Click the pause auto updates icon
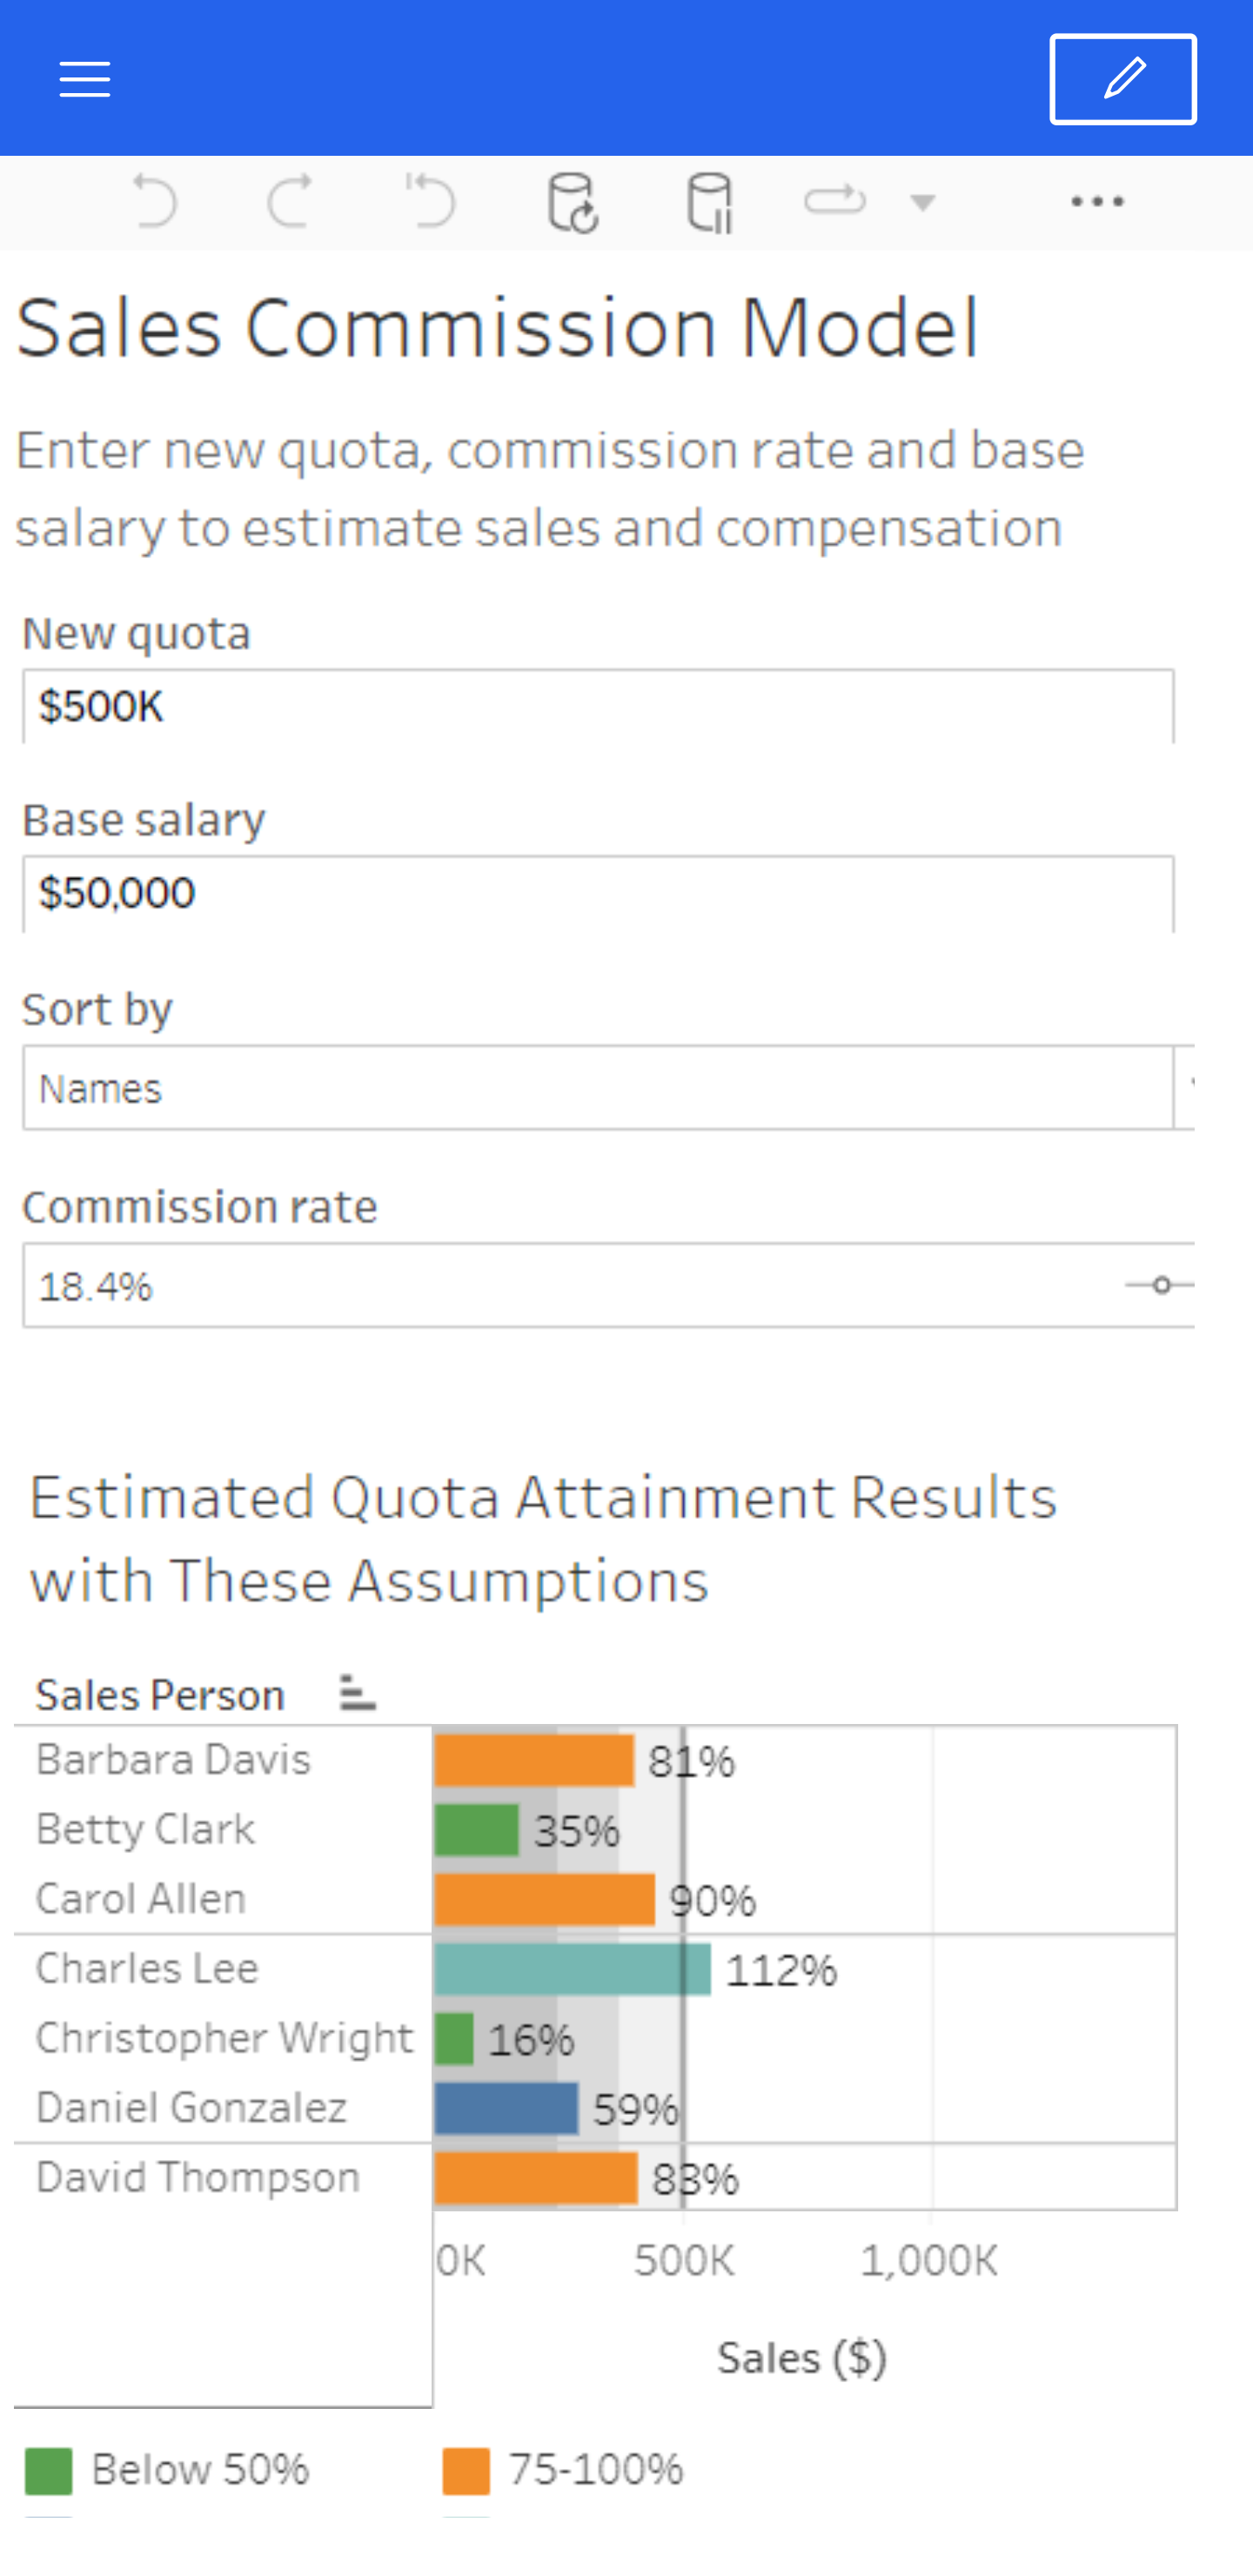The height and width of the screenshot is (2576, 1253). coord(710,202)
